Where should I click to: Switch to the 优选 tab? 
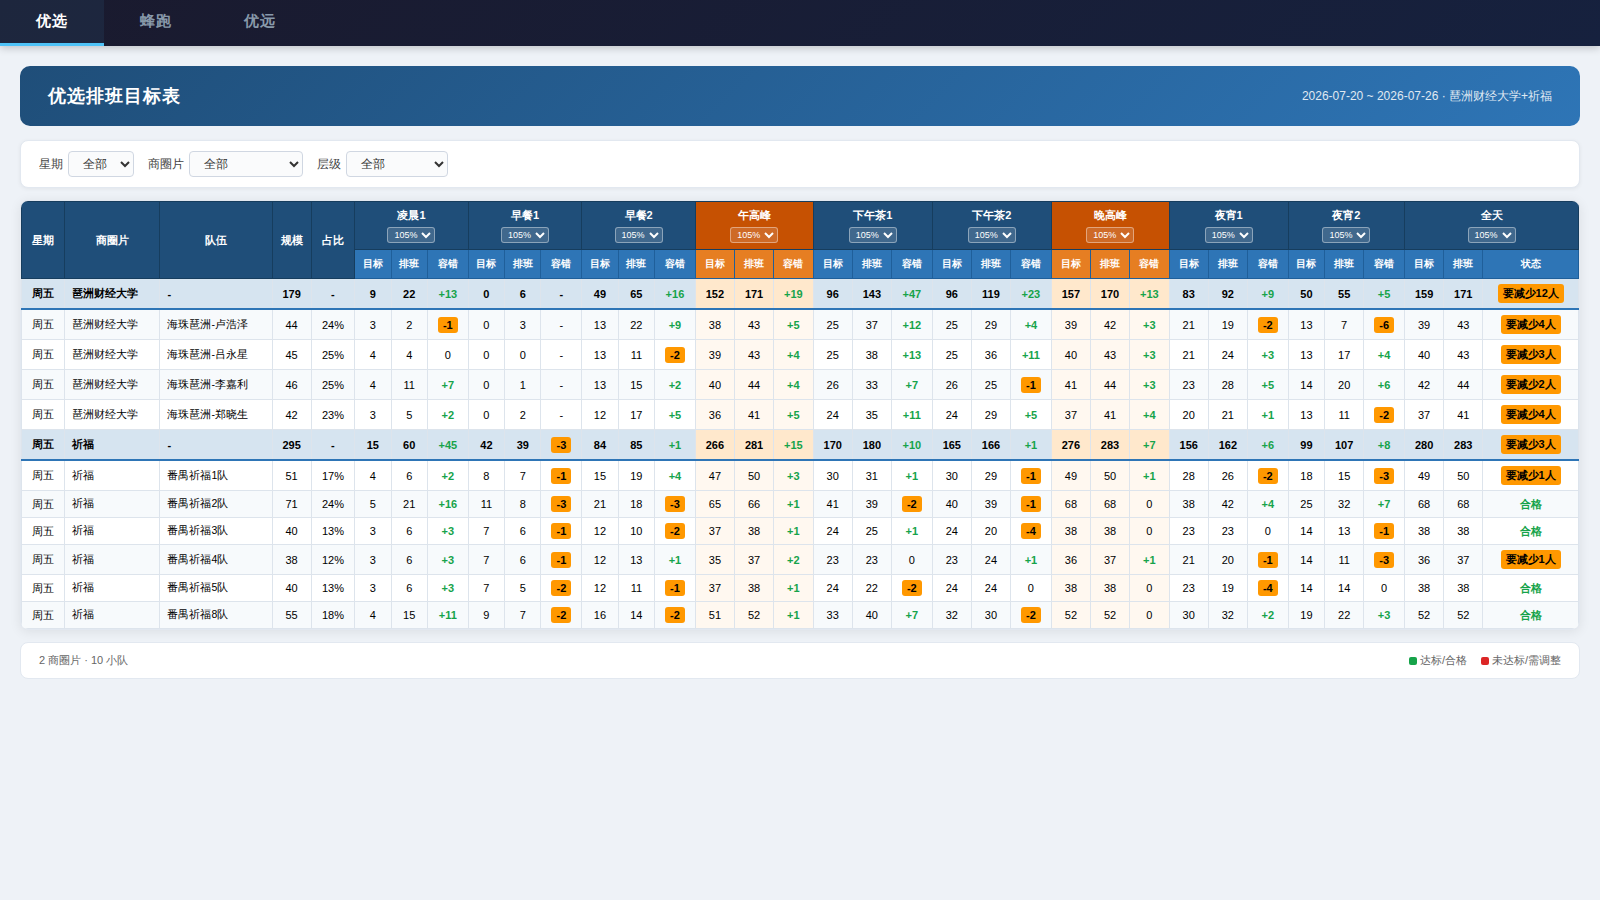pos(51,21)
